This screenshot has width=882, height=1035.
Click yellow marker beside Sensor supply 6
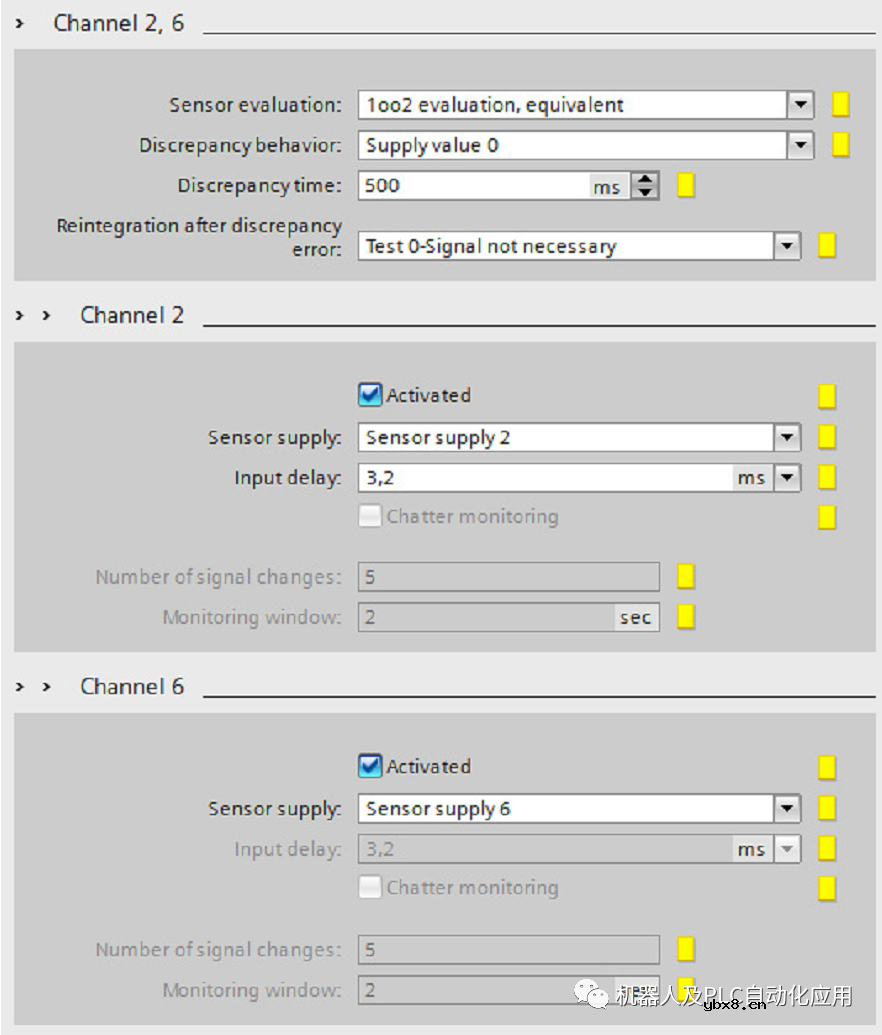tap(827, 808)
